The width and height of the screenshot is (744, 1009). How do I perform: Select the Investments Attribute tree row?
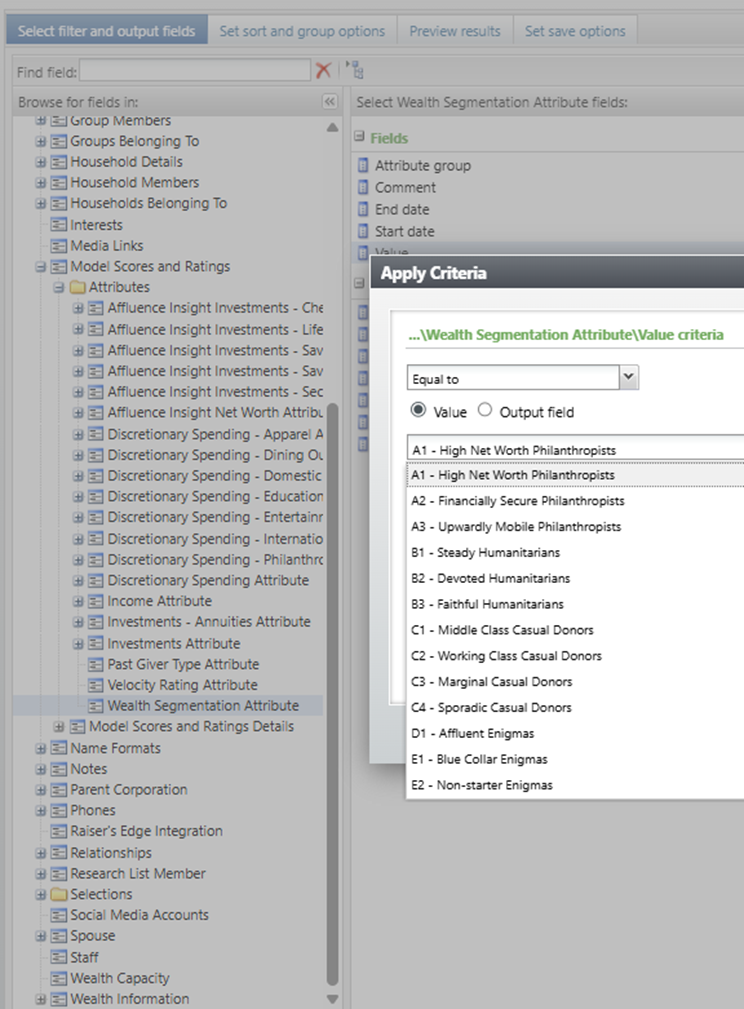click(174, 643)
